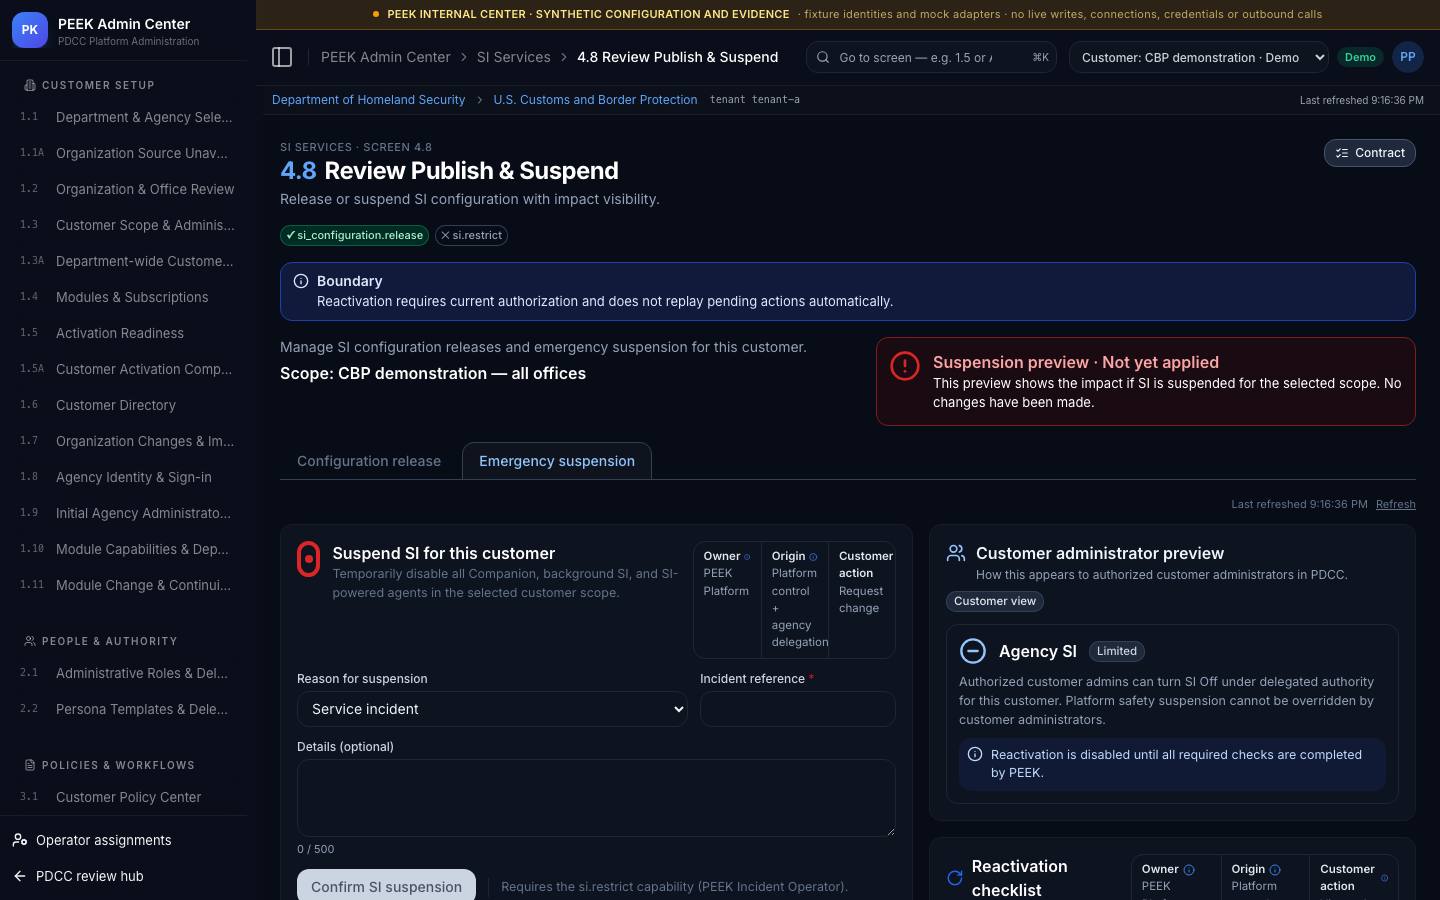Toggle the sidebar panel icon
1440x900 pixels.
click(x=282, y=57)
